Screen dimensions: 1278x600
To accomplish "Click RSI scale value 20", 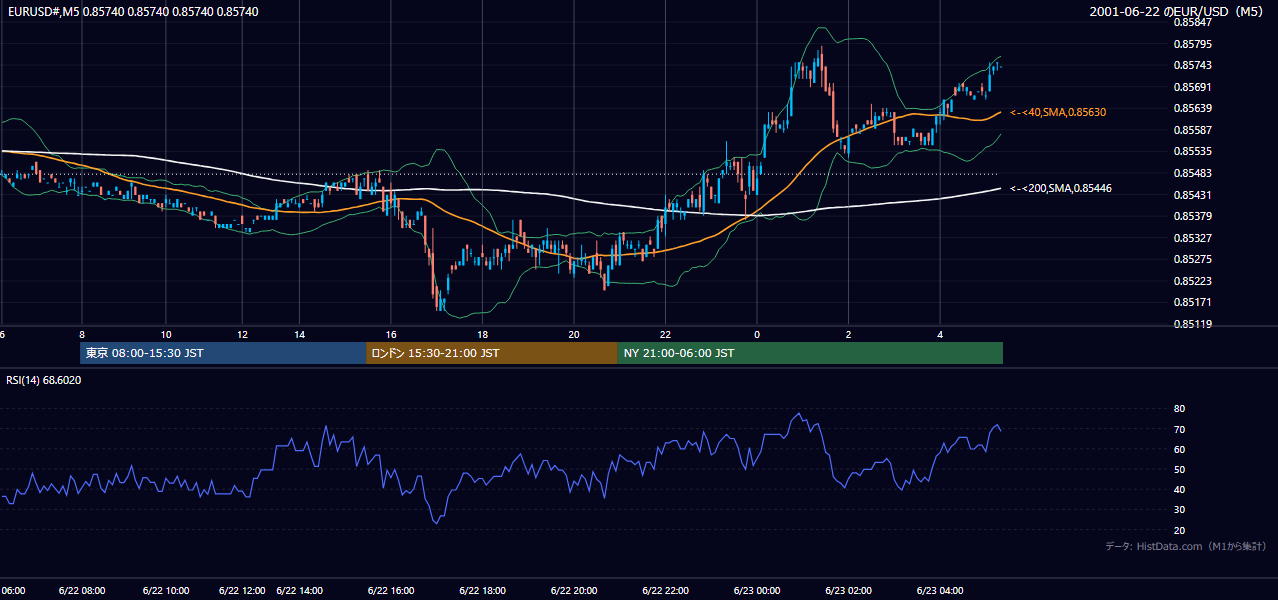I will point(1179,530).
